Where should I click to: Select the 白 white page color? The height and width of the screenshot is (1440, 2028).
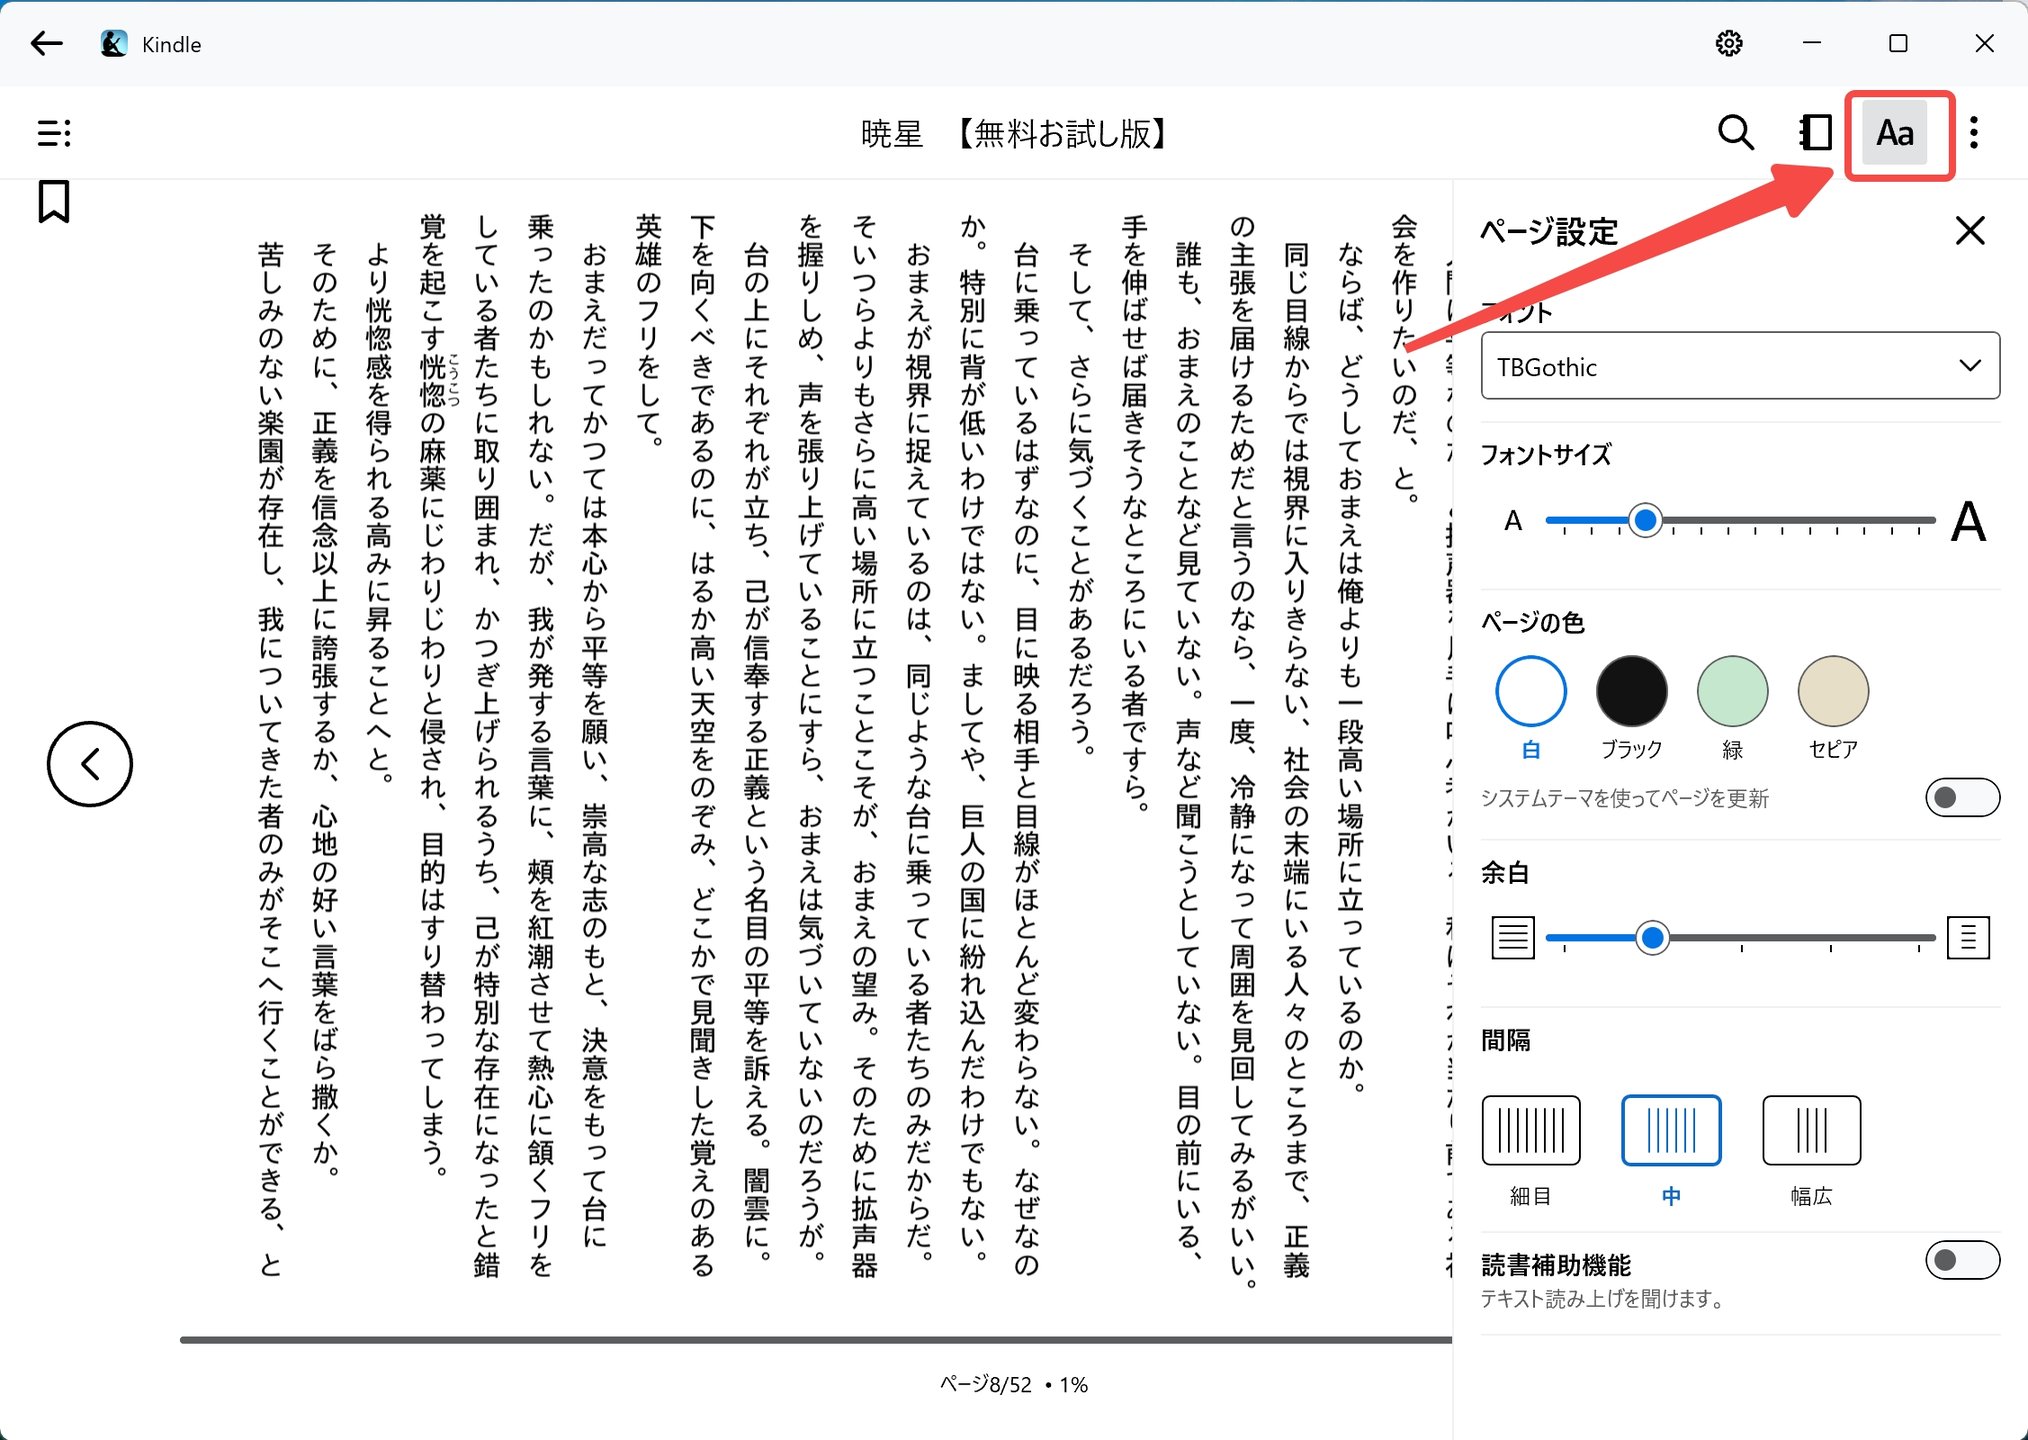[x=1531, y=691]
